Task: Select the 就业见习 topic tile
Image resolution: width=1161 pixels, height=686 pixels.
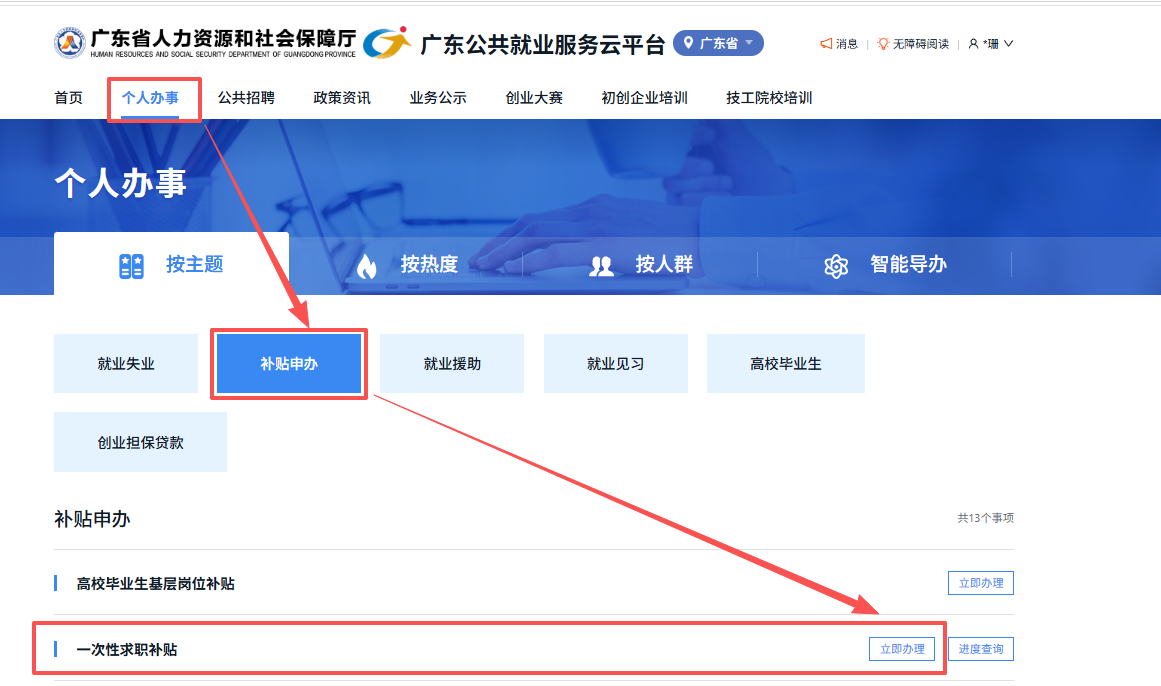Action: [615, 364]
